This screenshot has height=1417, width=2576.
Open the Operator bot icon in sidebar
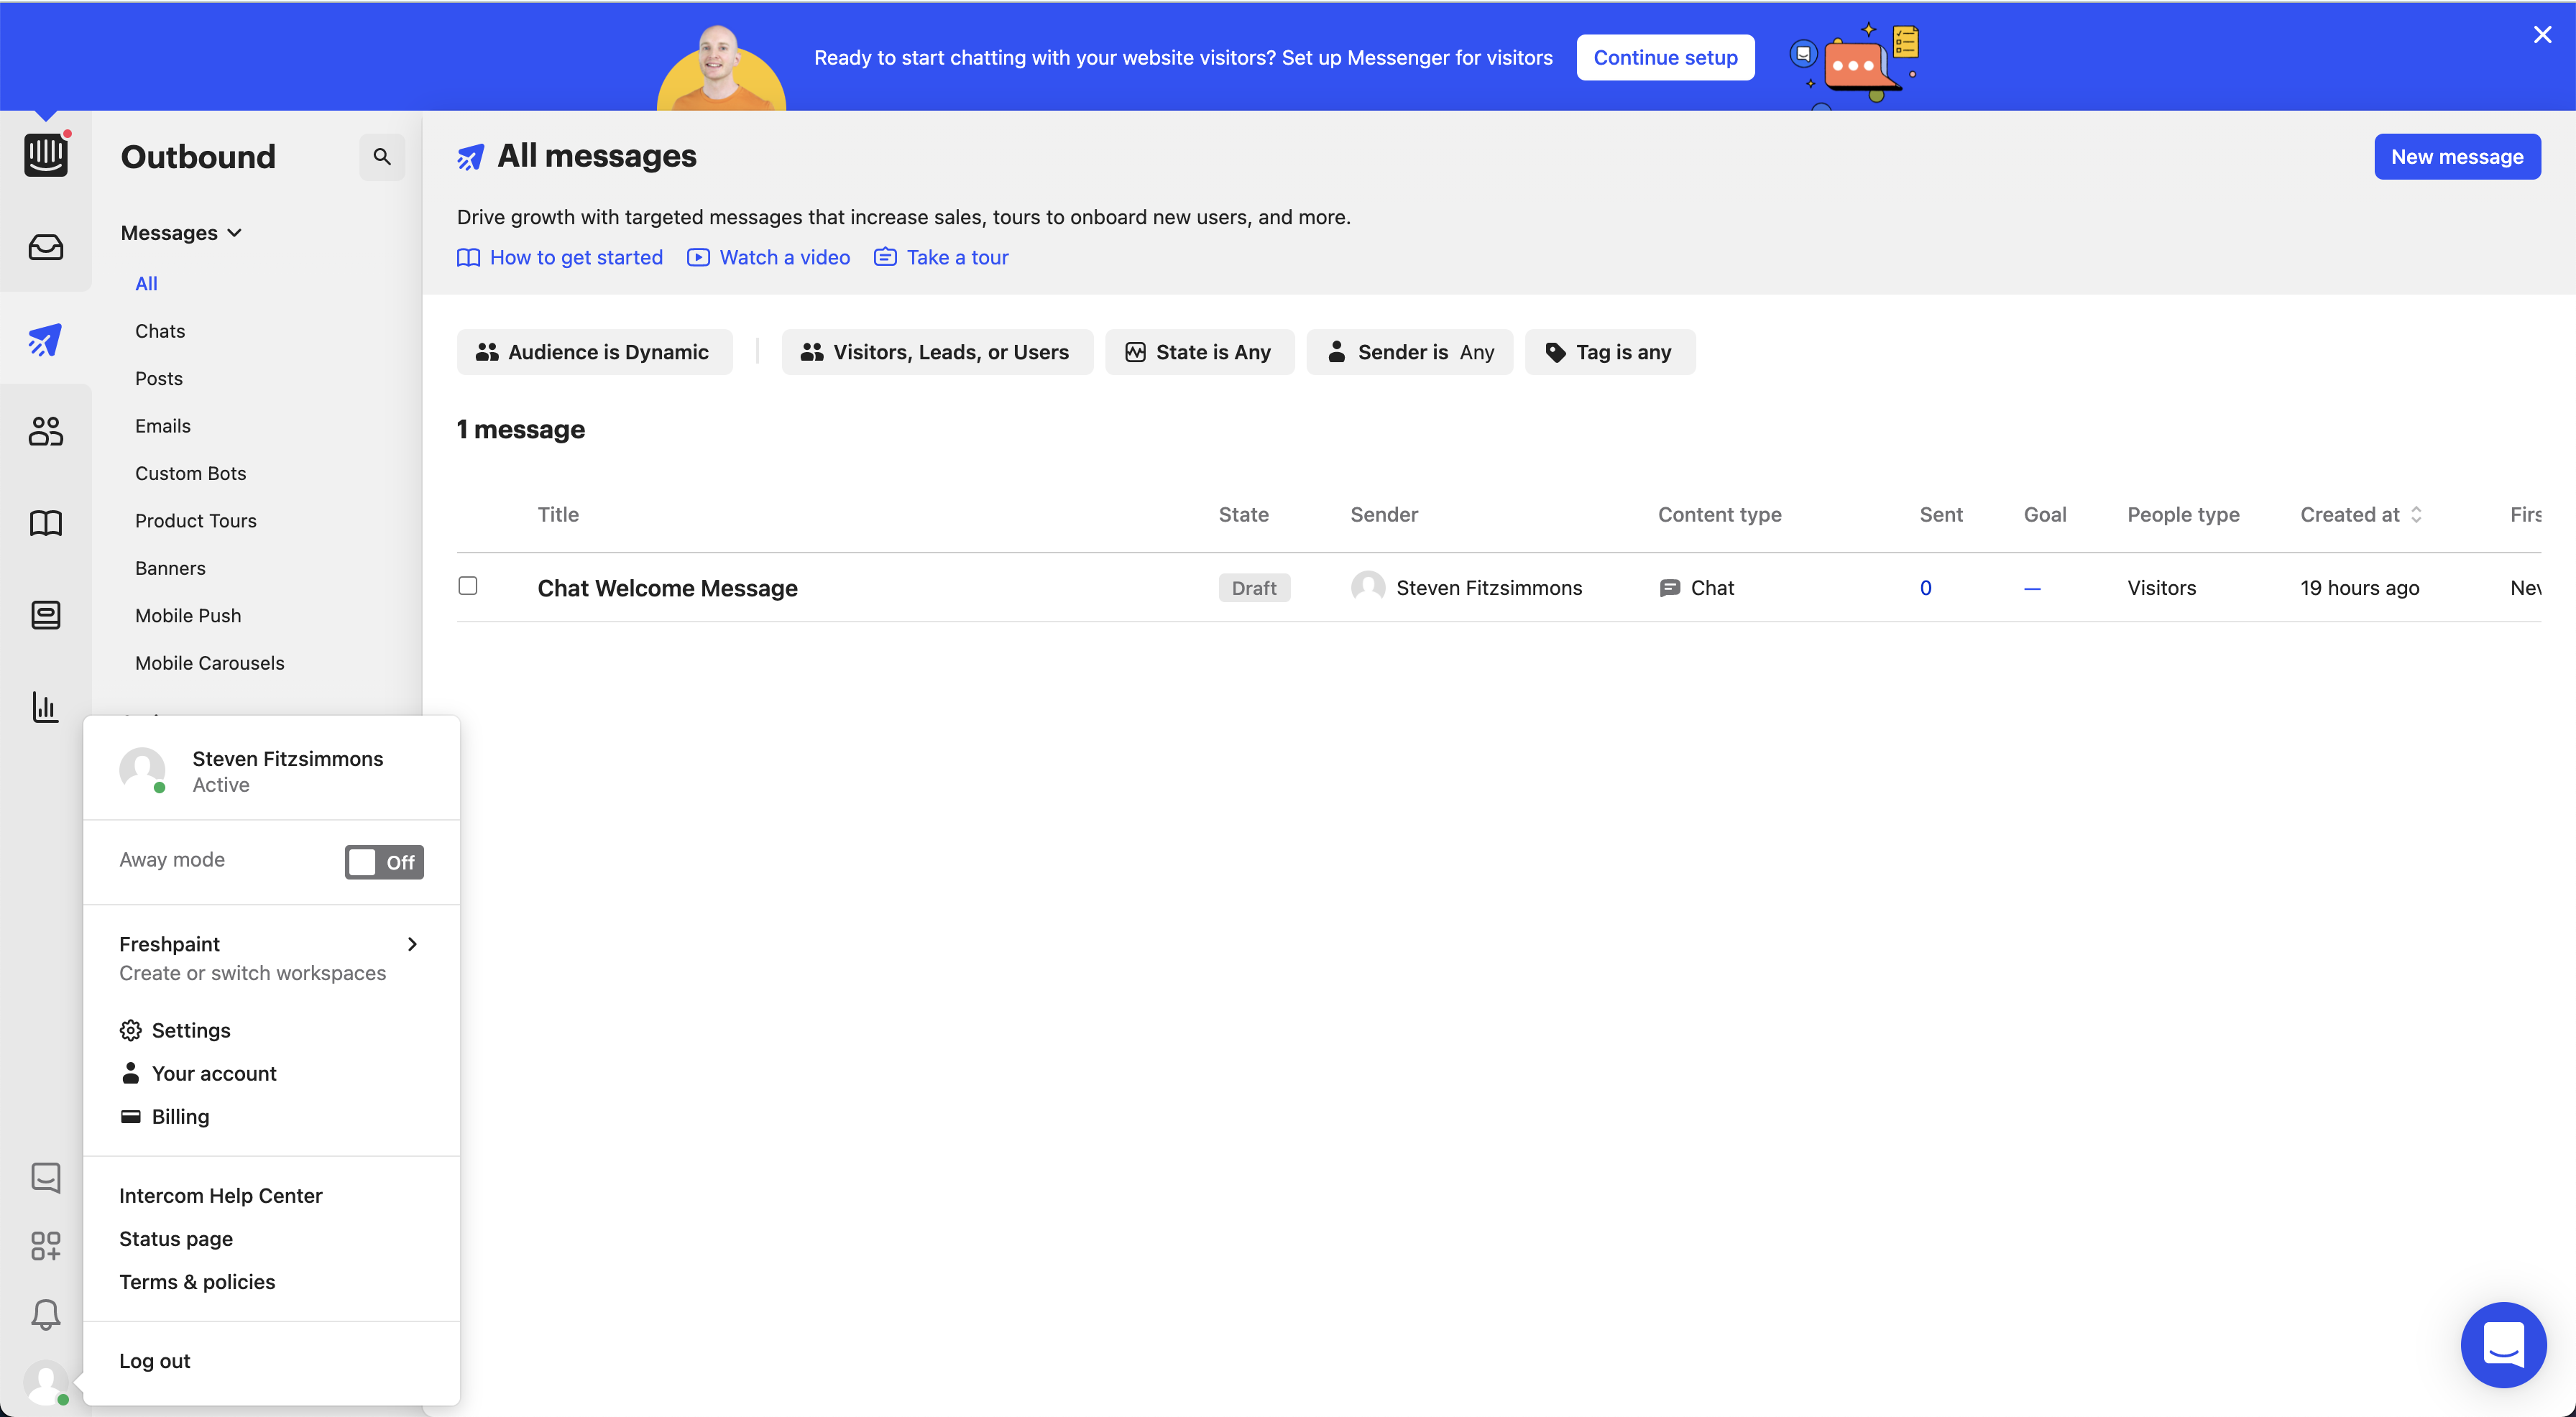click(x=46, y=615)
